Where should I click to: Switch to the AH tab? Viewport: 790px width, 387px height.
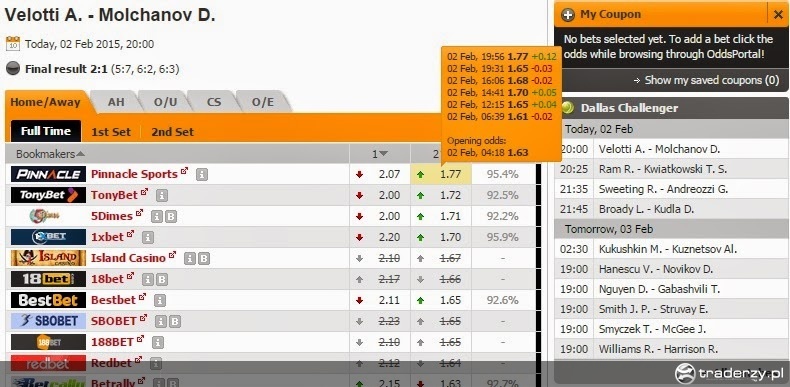pos(116,102)
